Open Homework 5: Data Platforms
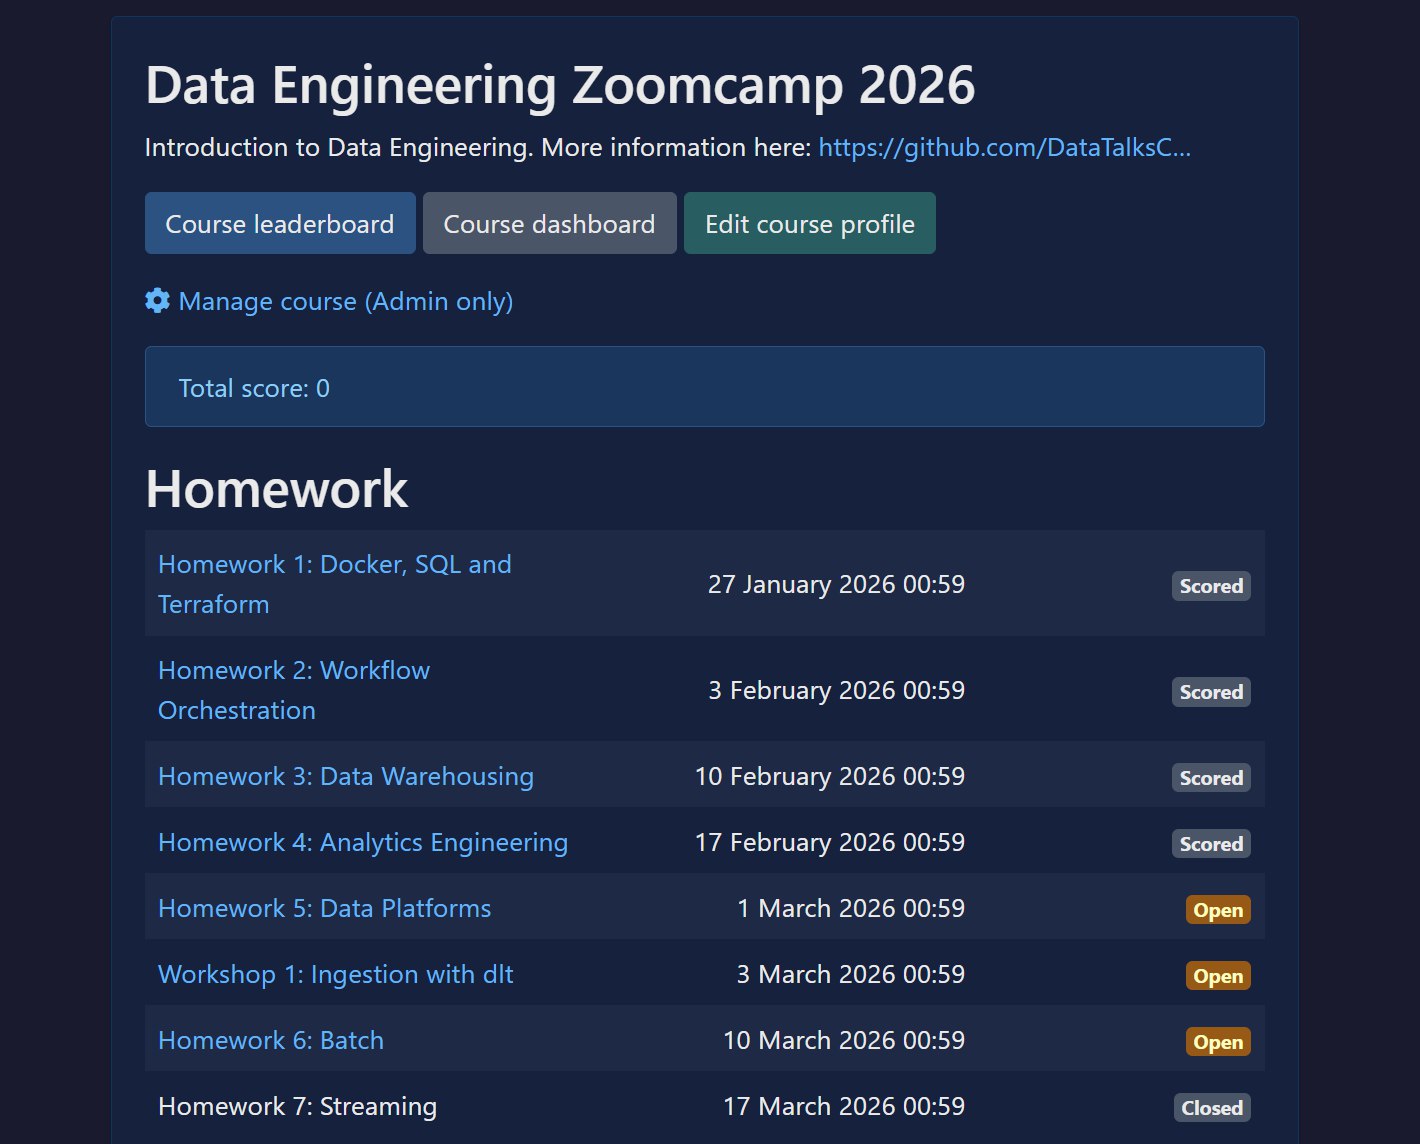Viewport: 1420px width, 1144px height. point(324,908)
